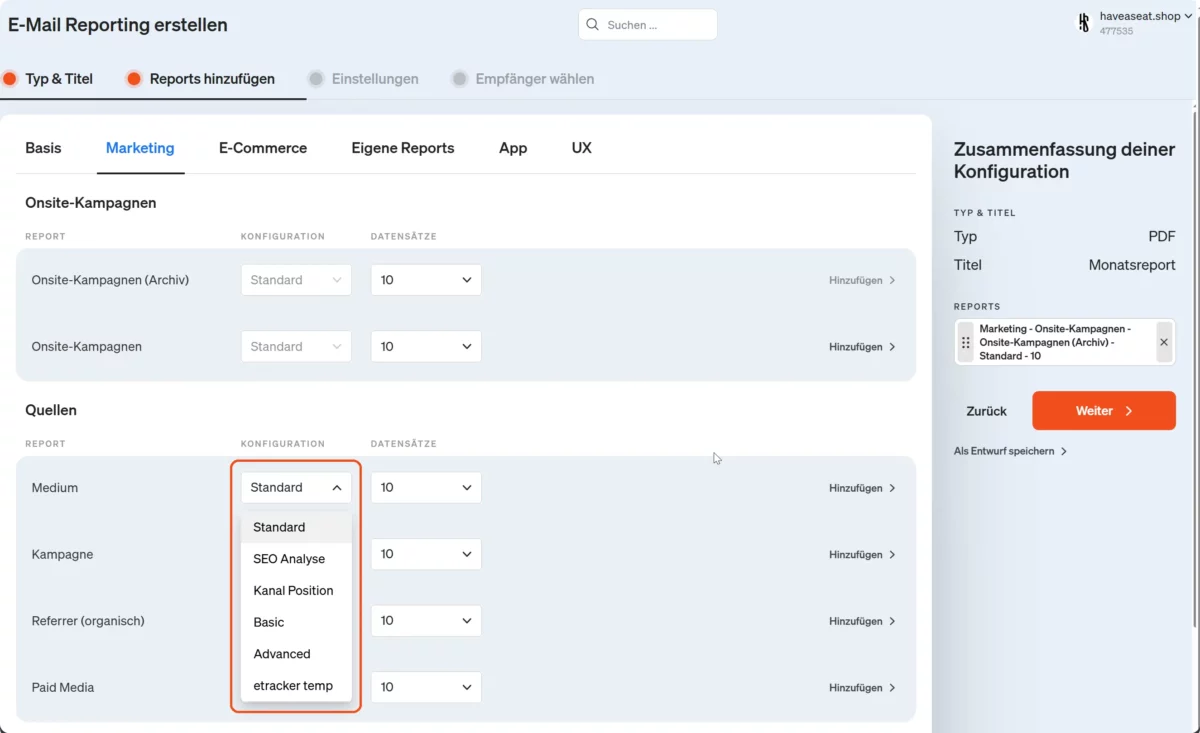
Task: Open the Medium Datensätze dropdown
Action: tap(426, 488)
